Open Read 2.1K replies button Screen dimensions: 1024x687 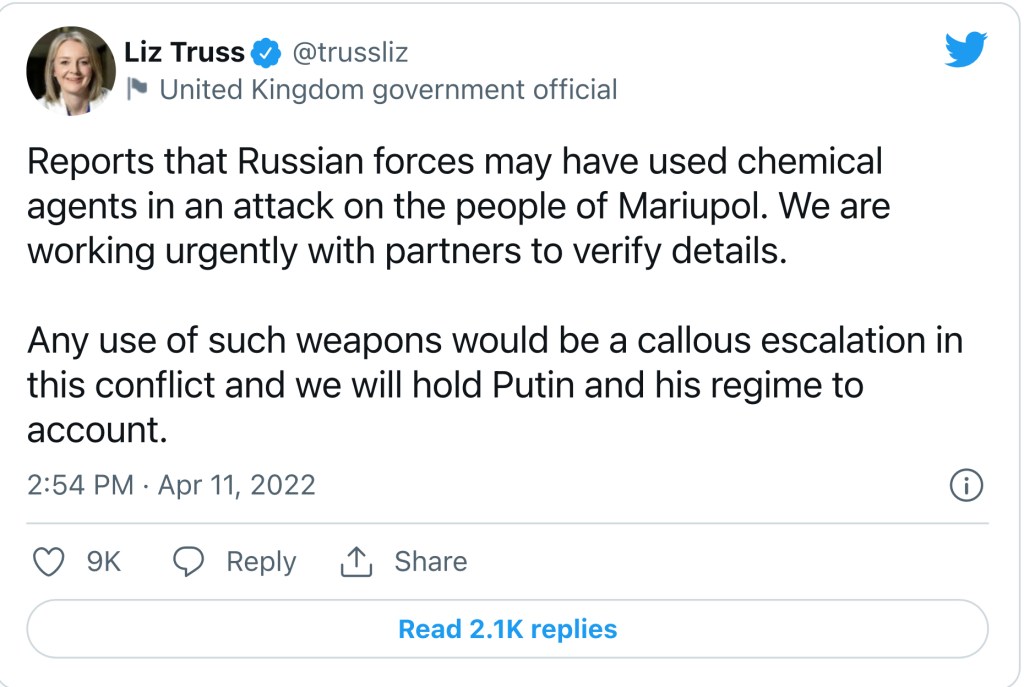click(x=507, y=629)
